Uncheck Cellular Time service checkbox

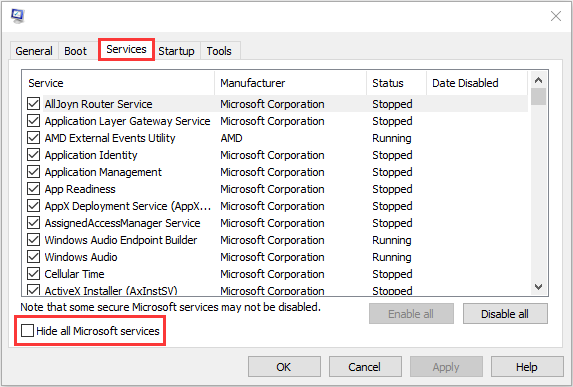[34, 274]
